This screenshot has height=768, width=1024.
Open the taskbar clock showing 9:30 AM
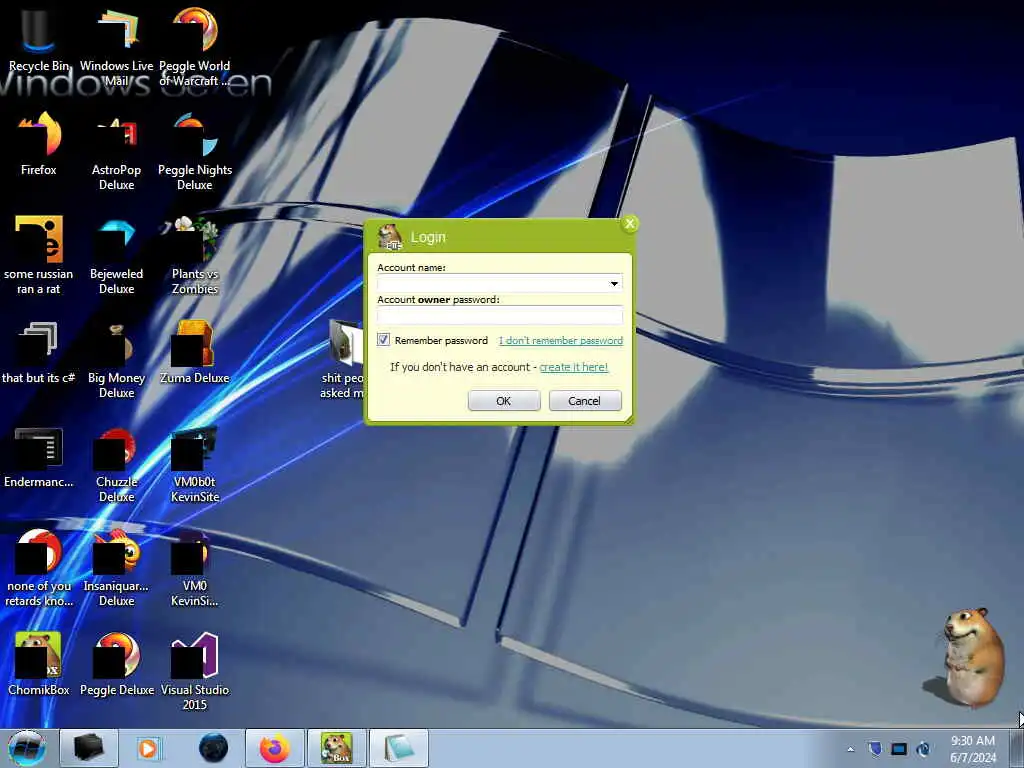[x=973, y=749]
